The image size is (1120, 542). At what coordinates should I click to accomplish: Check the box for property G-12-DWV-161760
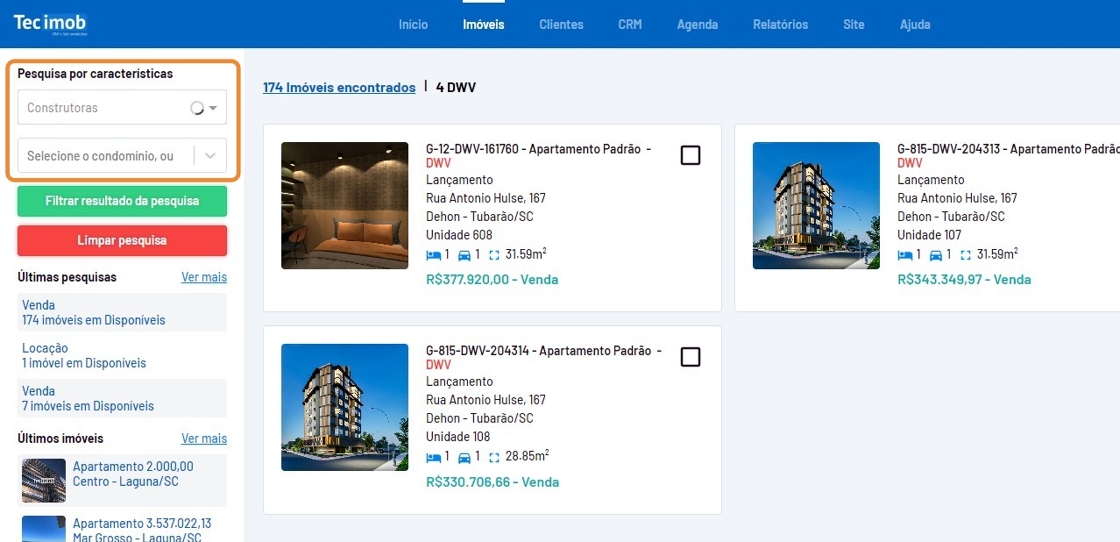pos(690,155)
